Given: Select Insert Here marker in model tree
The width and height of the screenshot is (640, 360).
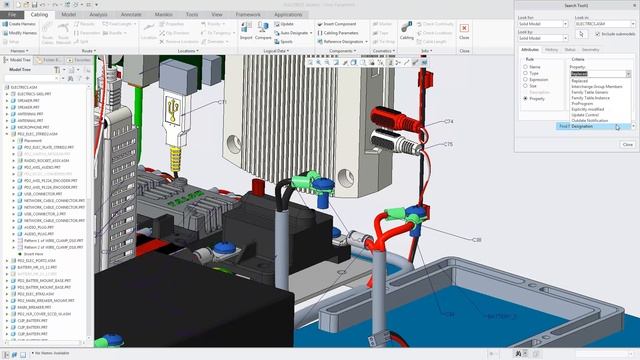Looking at the screenshot, I should click(33, 254).
